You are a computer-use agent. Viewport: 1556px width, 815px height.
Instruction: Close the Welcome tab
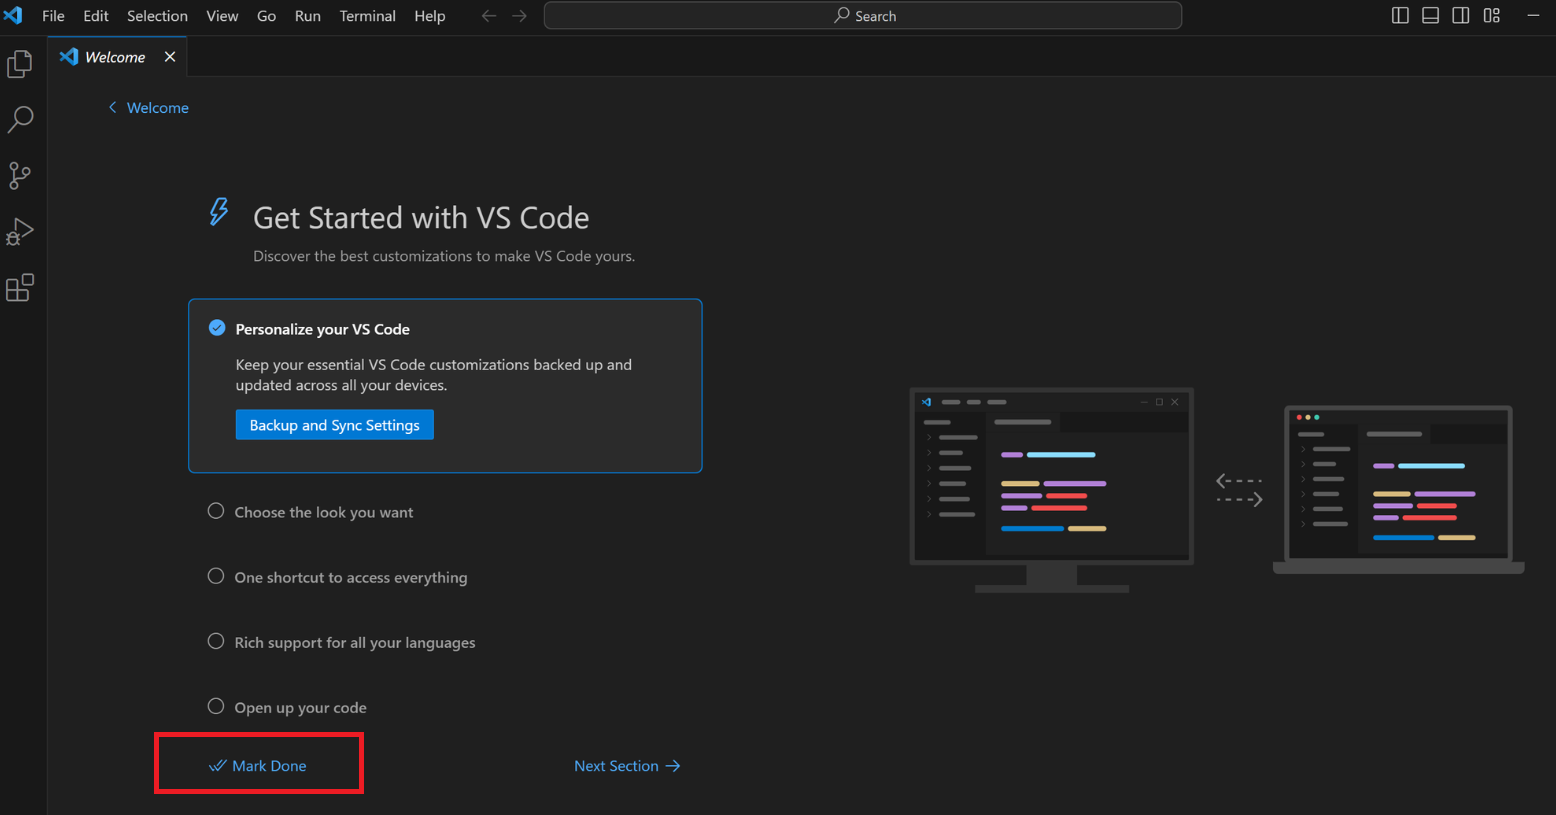coord(170,57)
